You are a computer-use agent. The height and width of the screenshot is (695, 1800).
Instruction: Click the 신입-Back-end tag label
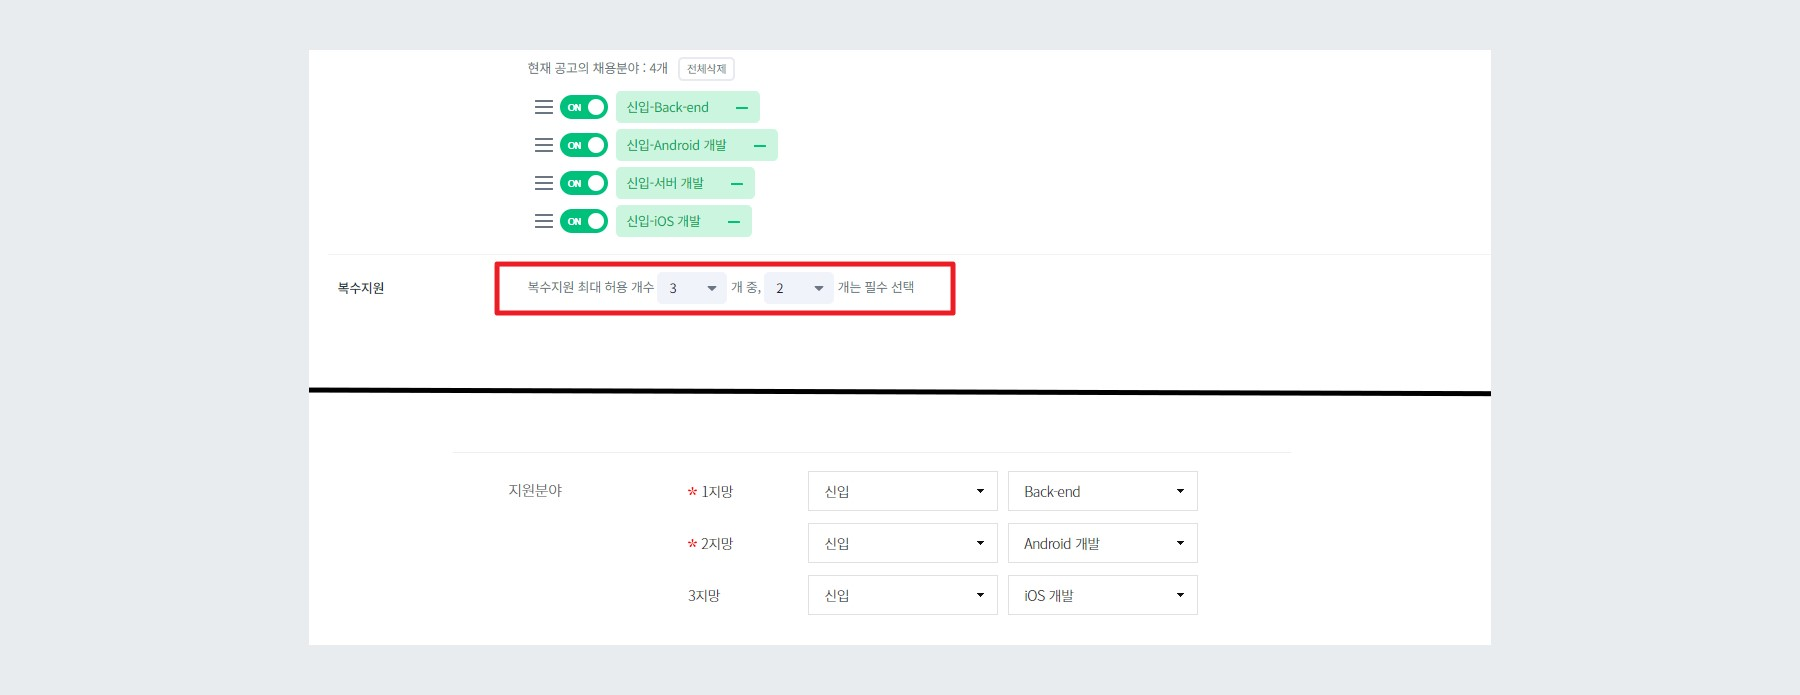click(x=667, y=107)
